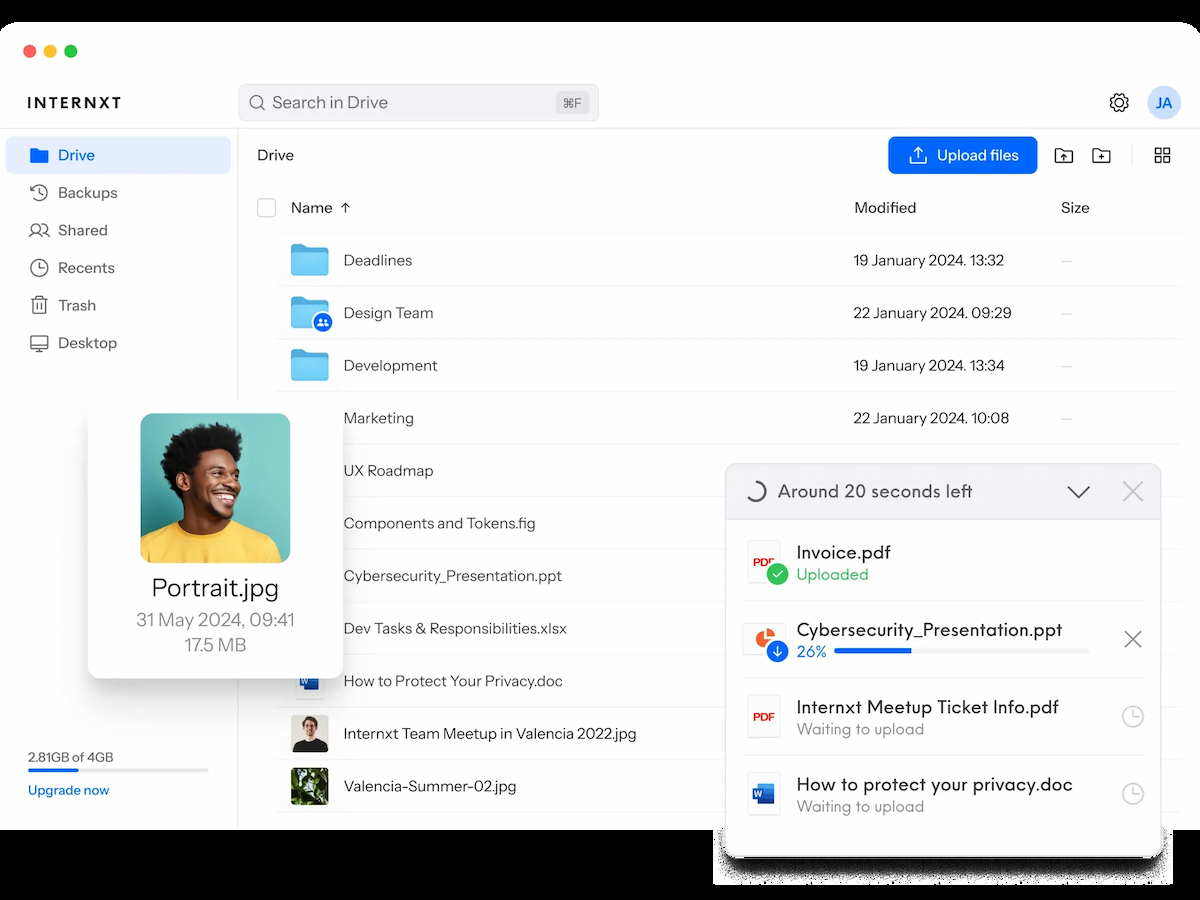
Task: Click the Modified column header
Action: (885, 208)
